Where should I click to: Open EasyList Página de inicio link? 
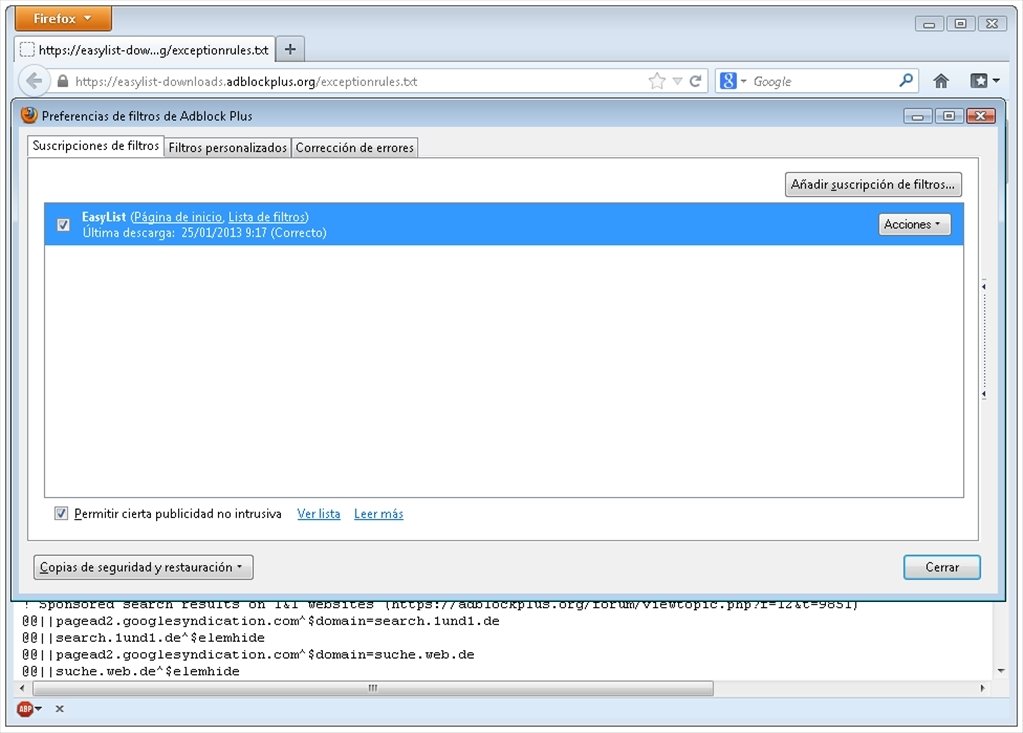(177, 217)
